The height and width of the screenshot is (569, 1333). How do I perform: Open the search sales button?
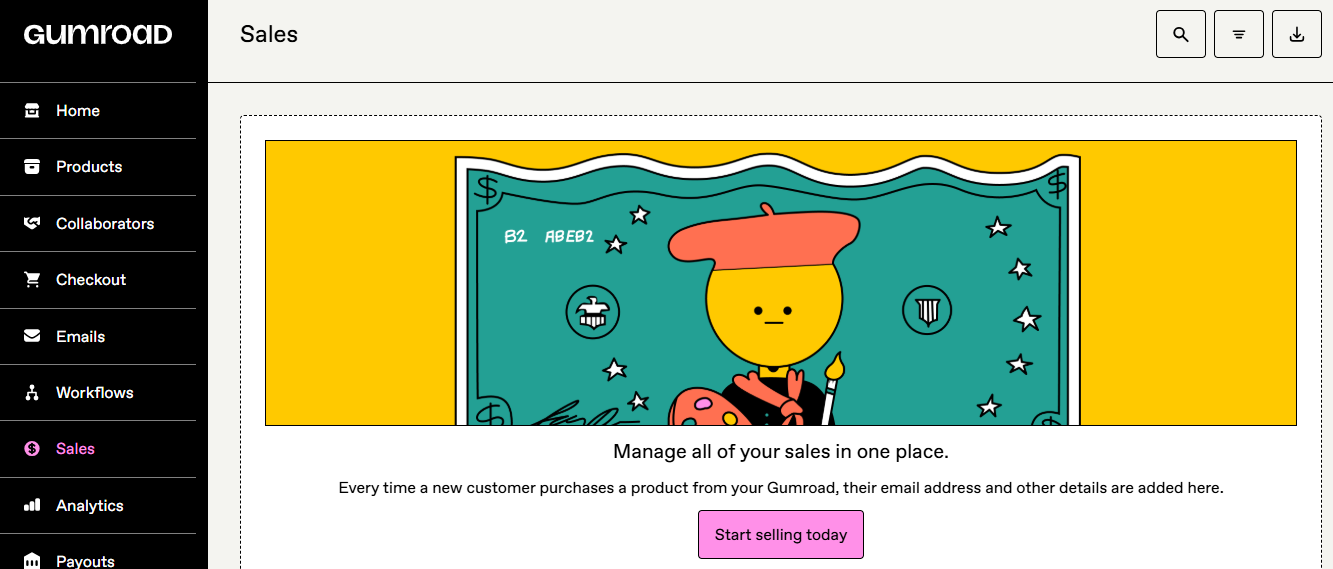click(1181, 34)
